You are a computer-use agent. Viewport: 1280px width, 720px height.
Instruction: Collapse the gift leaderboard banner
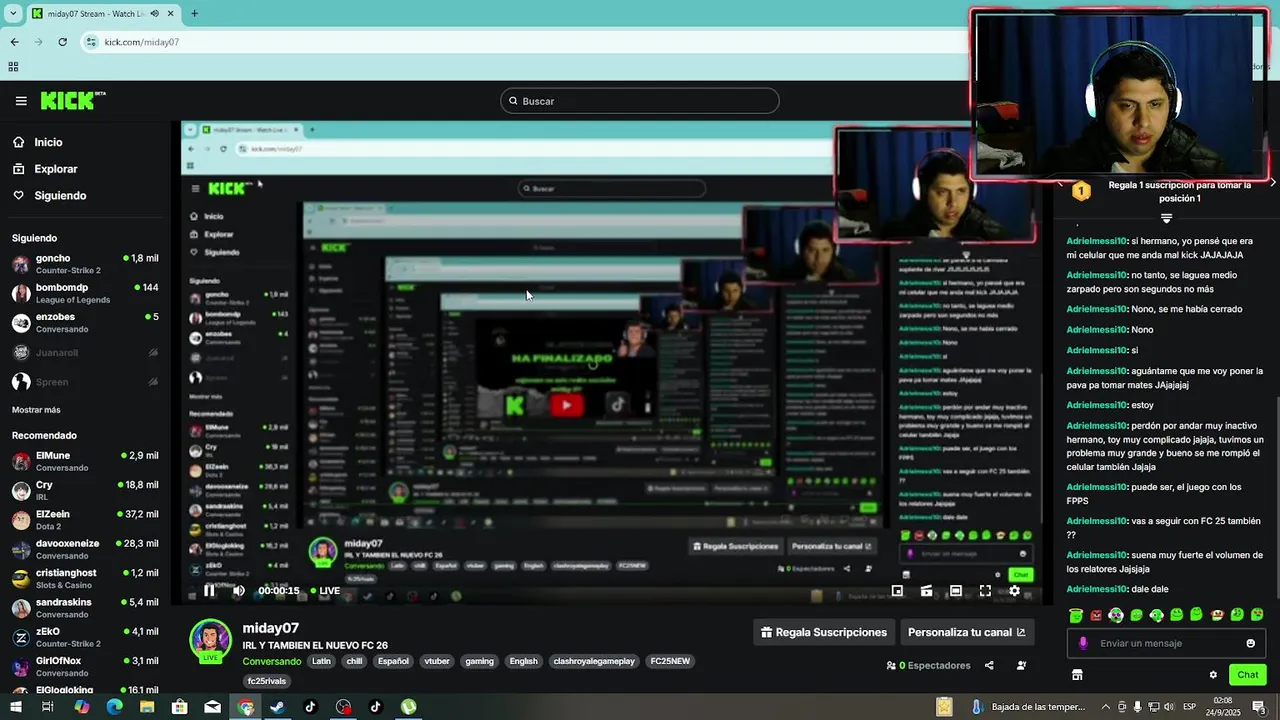click(x=1166, y=218)
